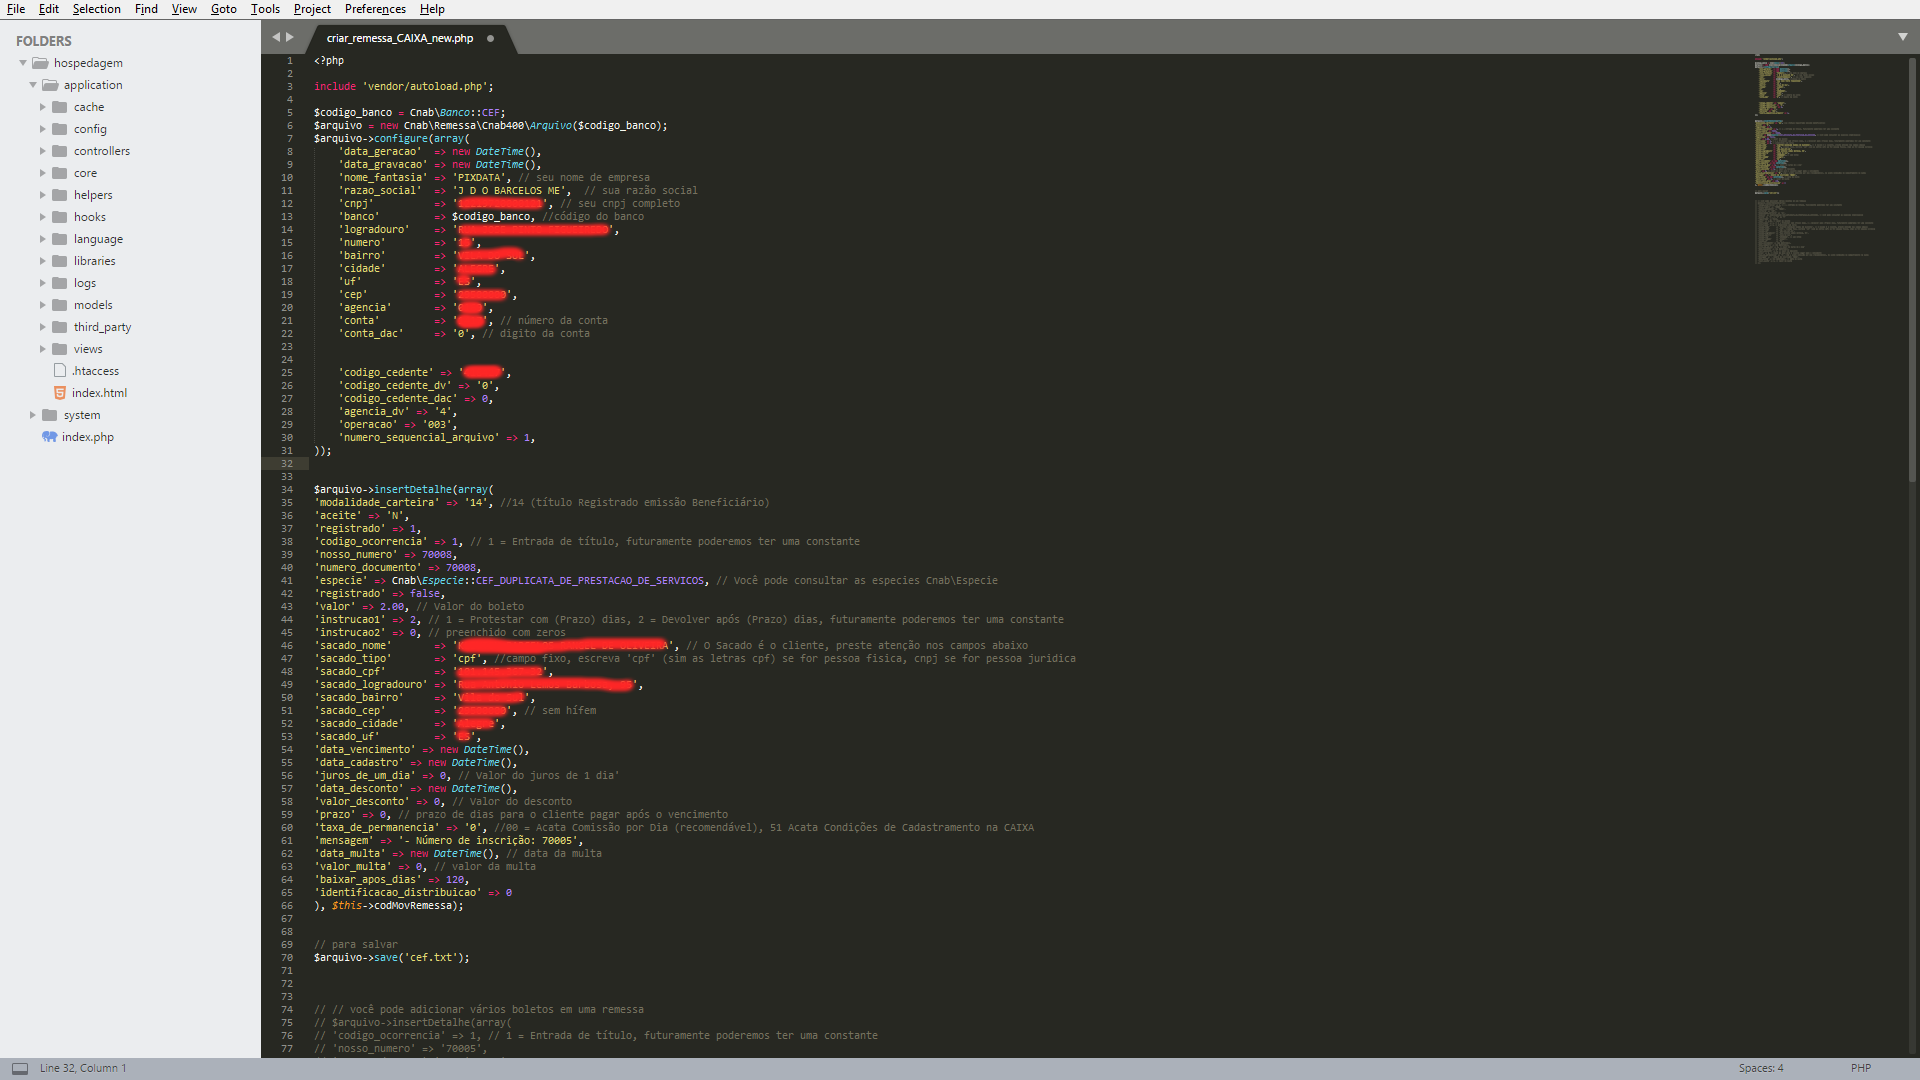Click the back navigation arrow beside tabs
The height and width of the screenshot is (1080, 1920).
[277, 37]
